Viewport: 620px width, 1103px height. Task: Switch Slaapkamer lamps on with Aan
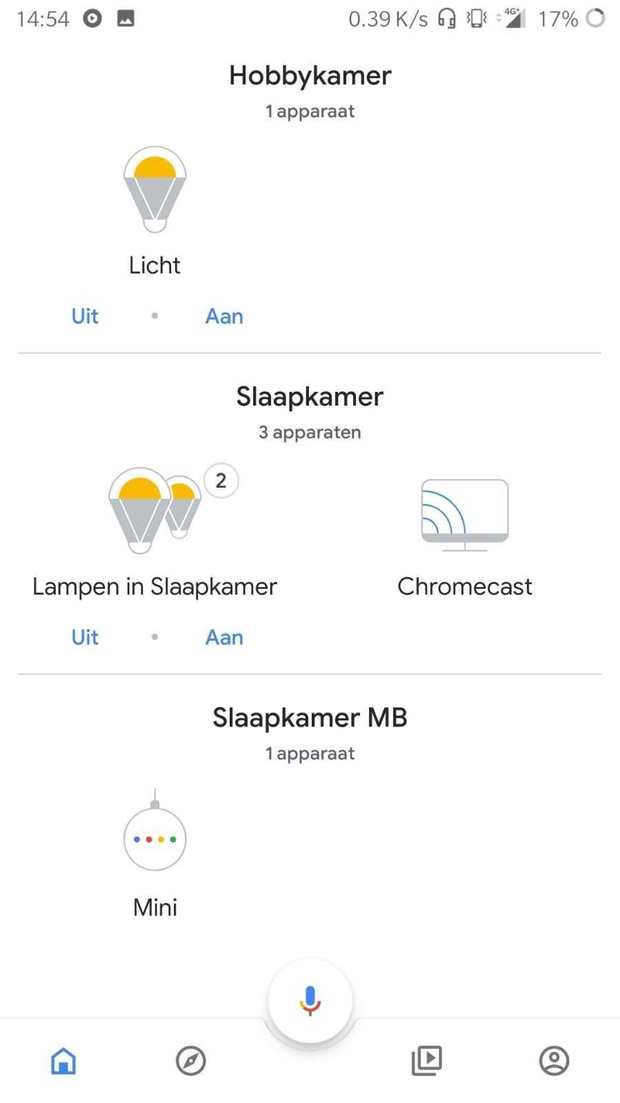pyautogui.click(x=224, y=637)
